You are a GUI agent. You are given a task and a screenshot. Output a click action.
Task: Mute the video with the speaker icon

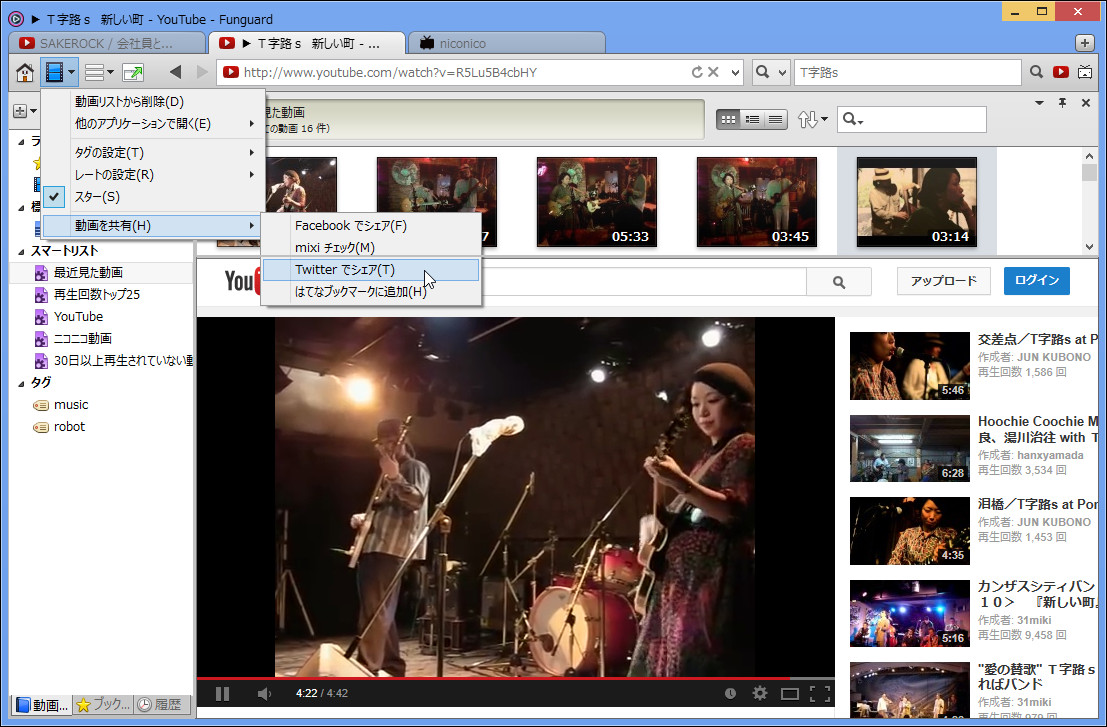pyautogui.click(x=264, y=694)
